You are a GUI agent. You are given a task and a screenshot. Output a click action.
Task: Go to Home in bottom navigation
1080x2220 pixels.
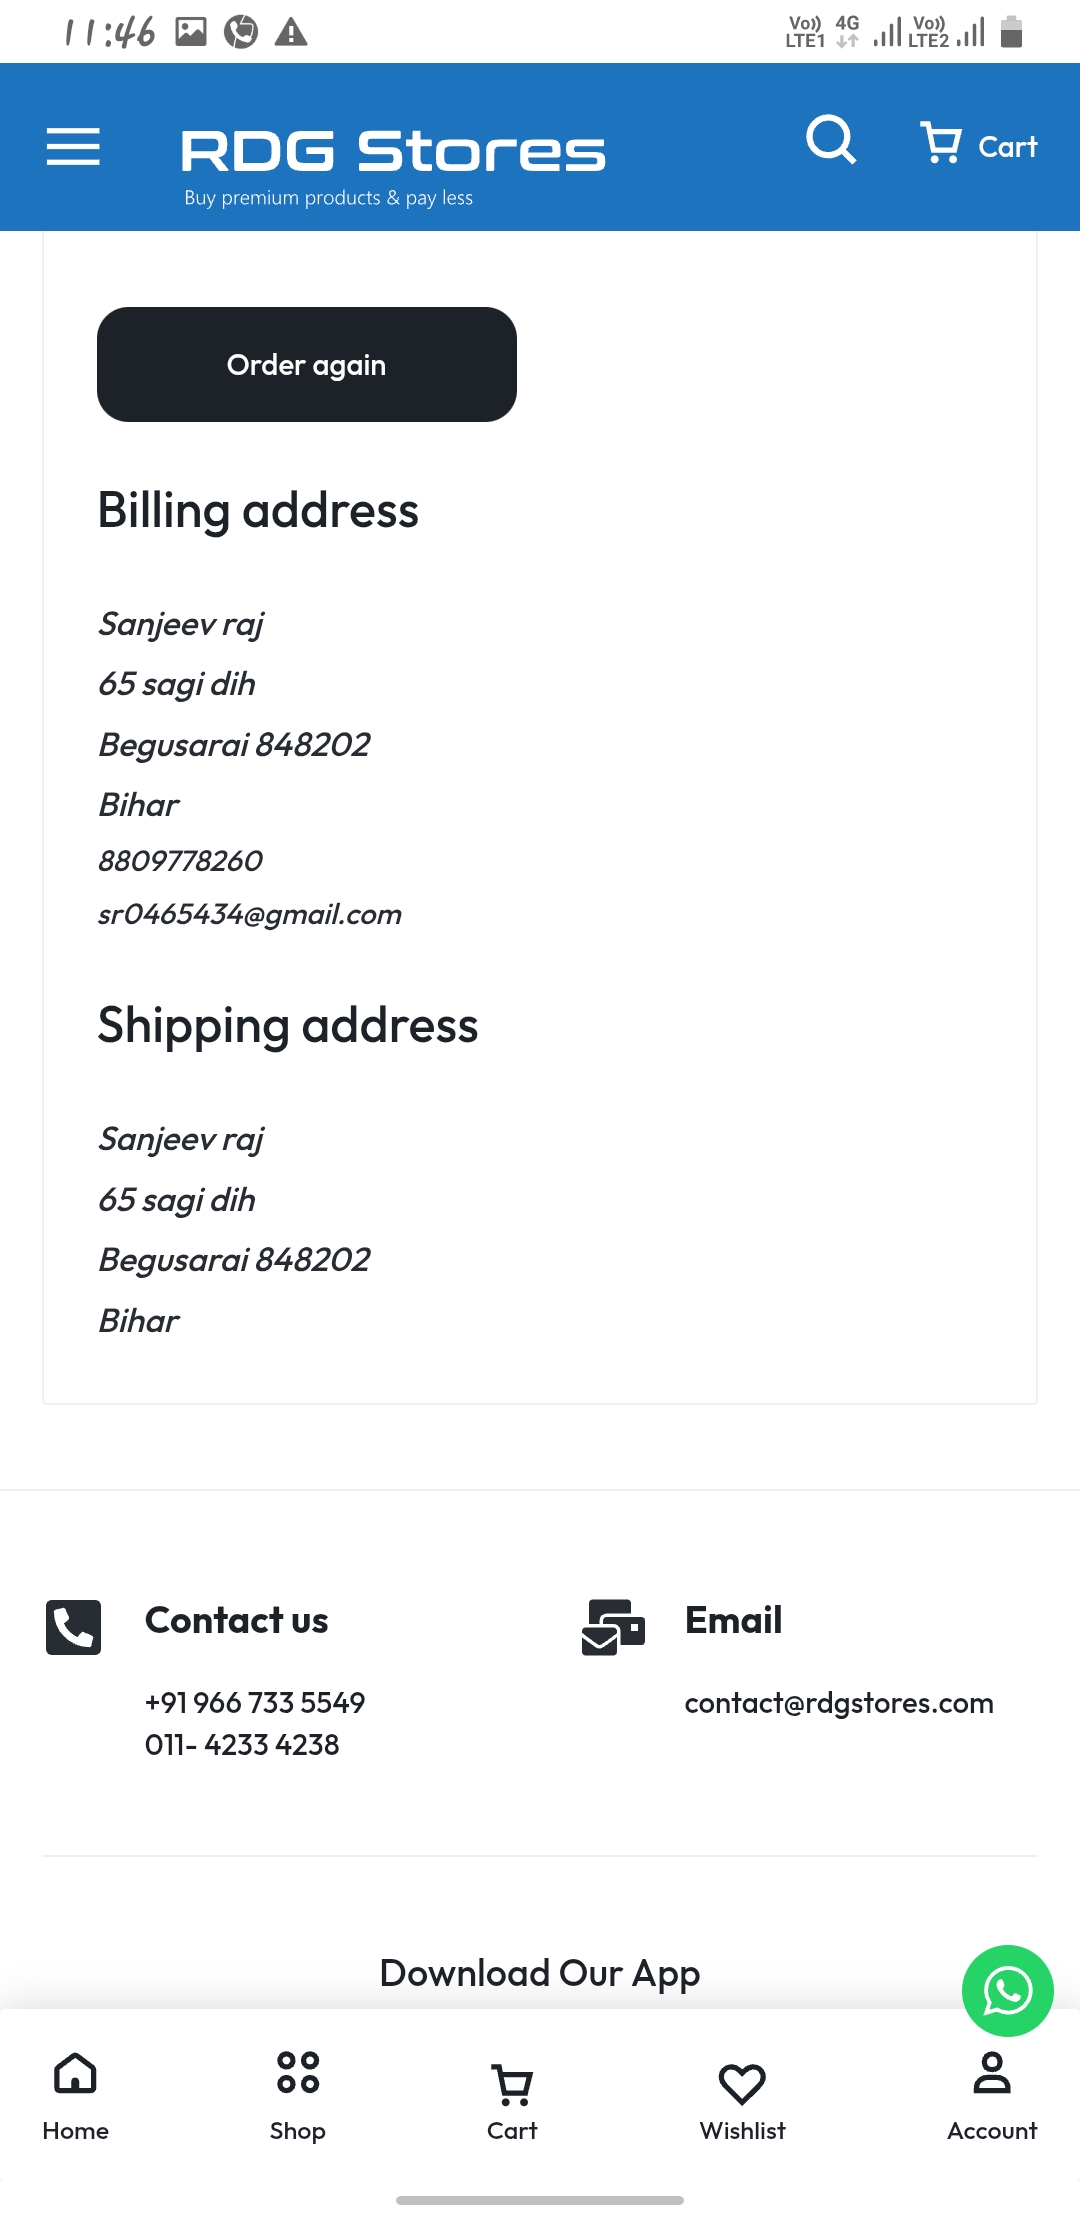coord(75,2096)
